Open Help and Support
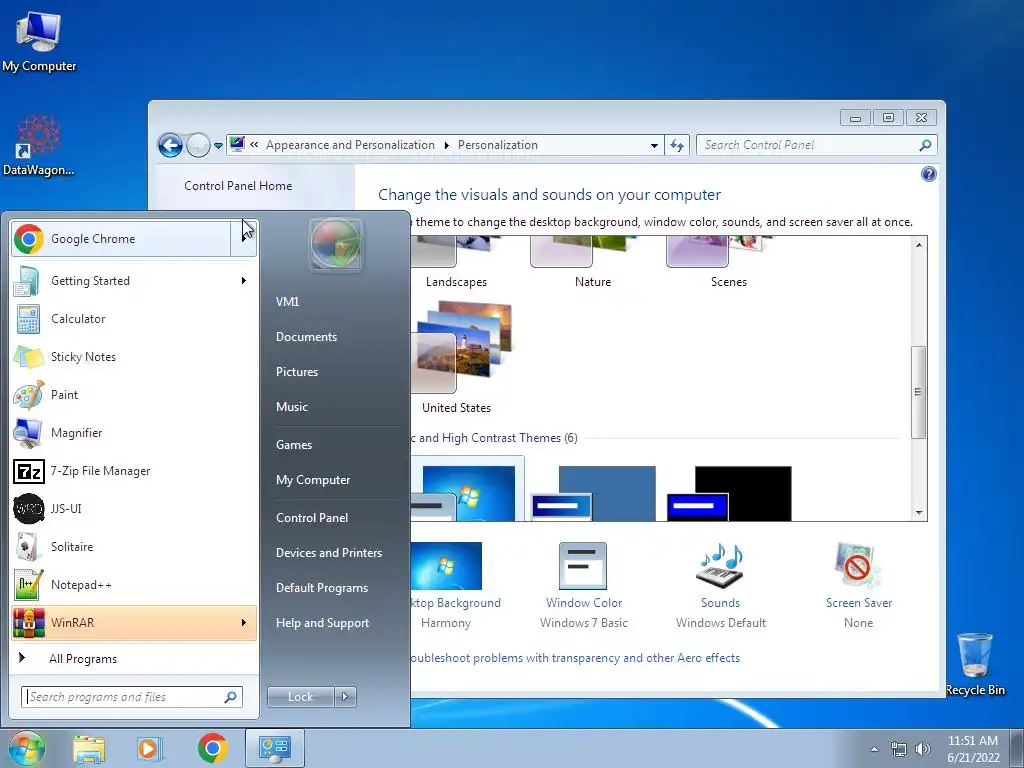Image resolution: width=1024 pixels, height=768 pixels. pos(322,623)
